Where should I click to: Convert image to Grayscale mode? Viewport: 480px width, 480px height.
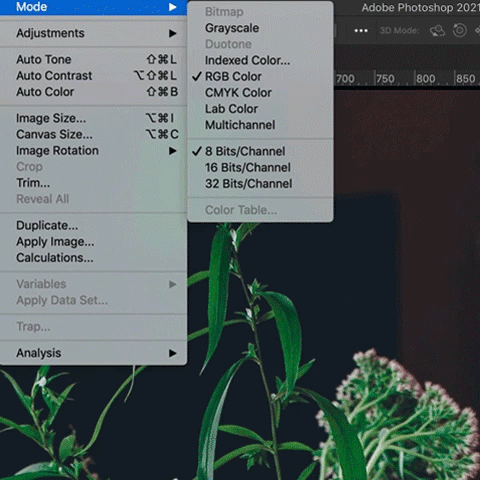pos(232,28)
